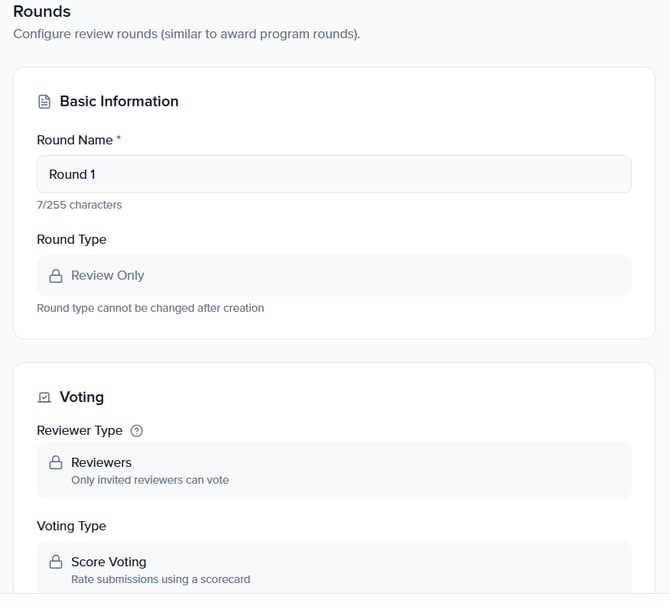Click the Voting section heading text
Screen dimensions: 670x606
[82, 398]
